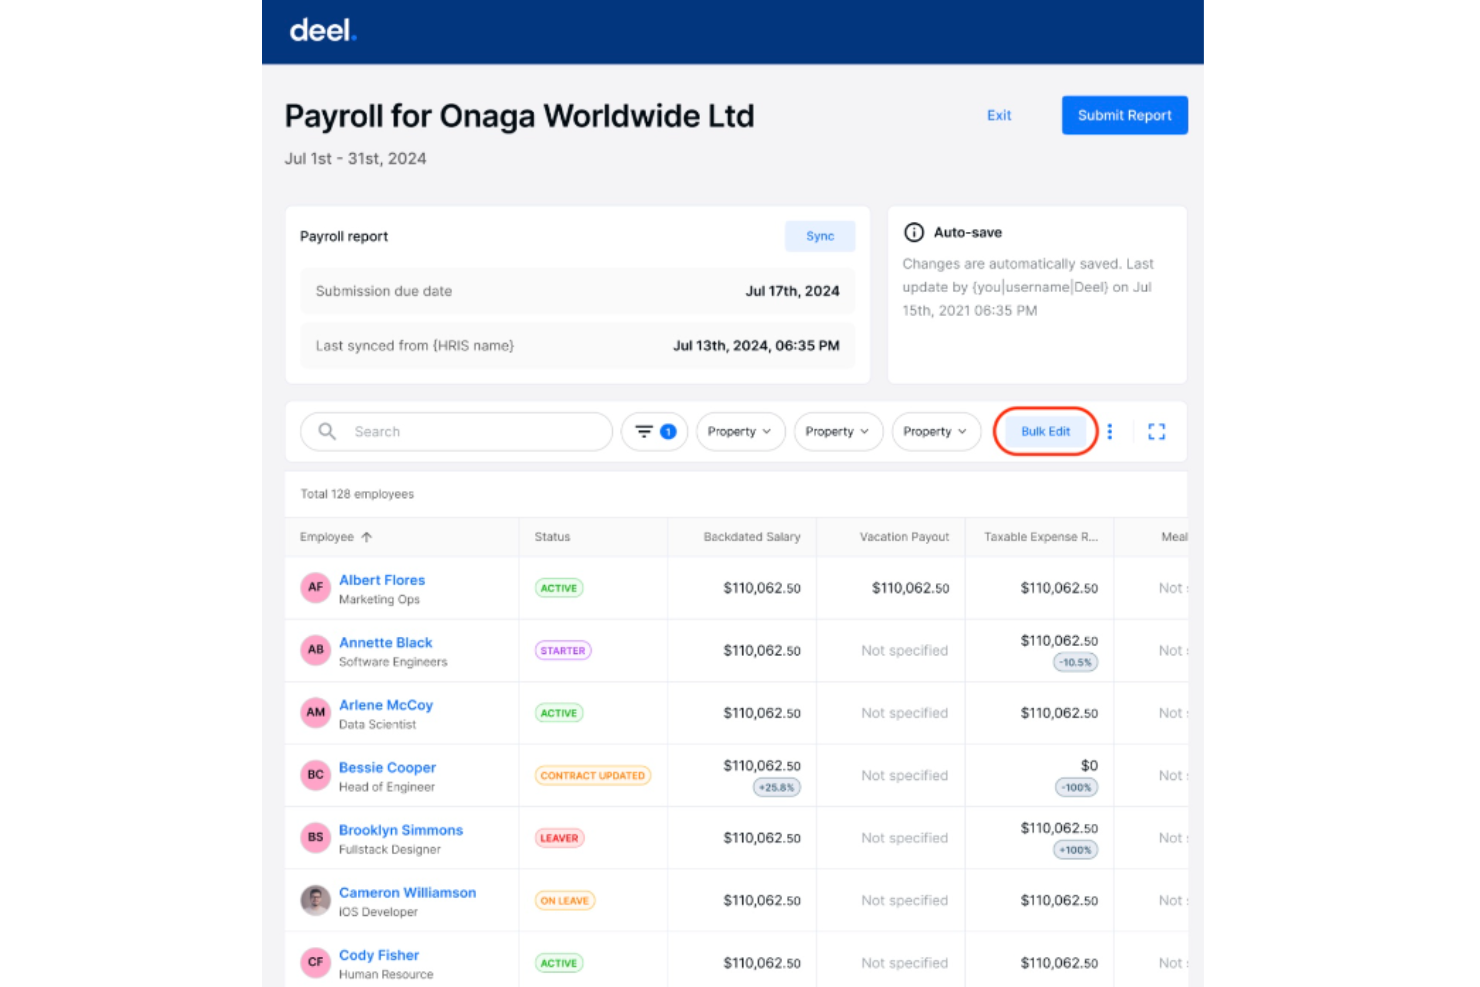Viewport: 1480px width, 987px height.
Task: Click Cameron Williamson's profile photo
Action: (x=316, y=900)
